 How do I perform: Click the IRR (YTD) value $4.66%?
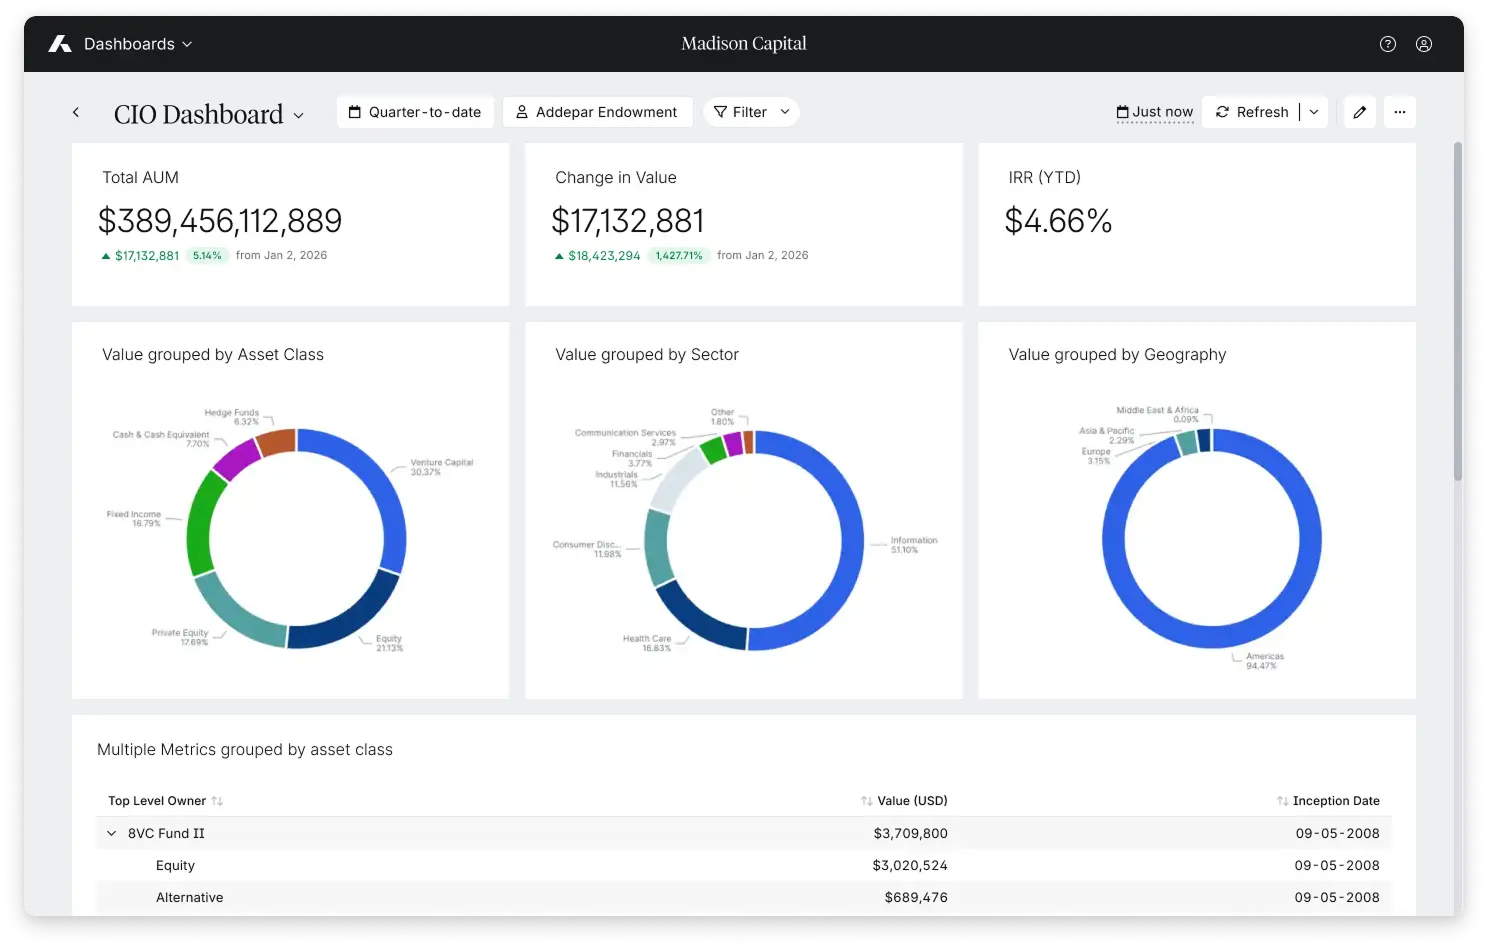[x=1058, y=221]
